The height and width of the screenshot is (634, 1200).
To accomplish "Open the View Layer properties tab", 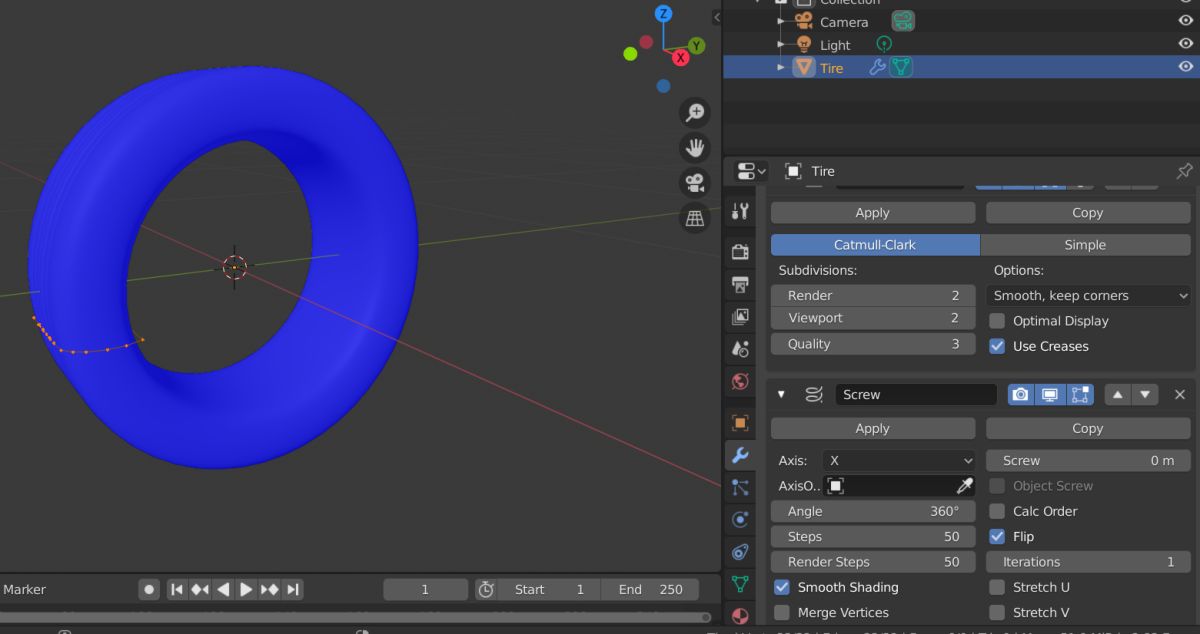I will pyautogui.click(x=740, y=317).
